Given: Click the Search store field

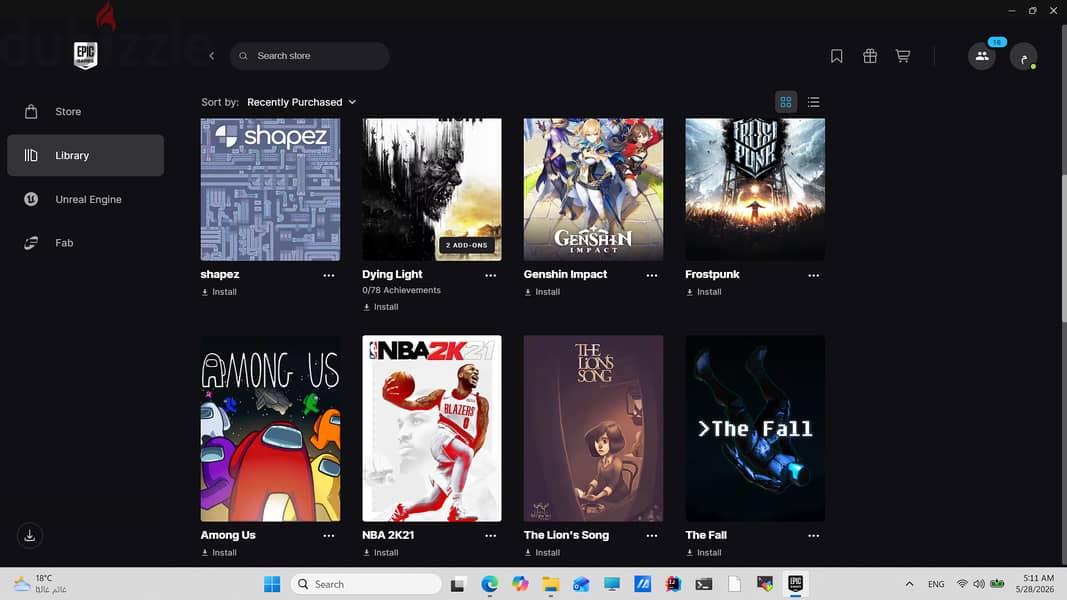Looking at the screenshot, I should coord(310,56).
